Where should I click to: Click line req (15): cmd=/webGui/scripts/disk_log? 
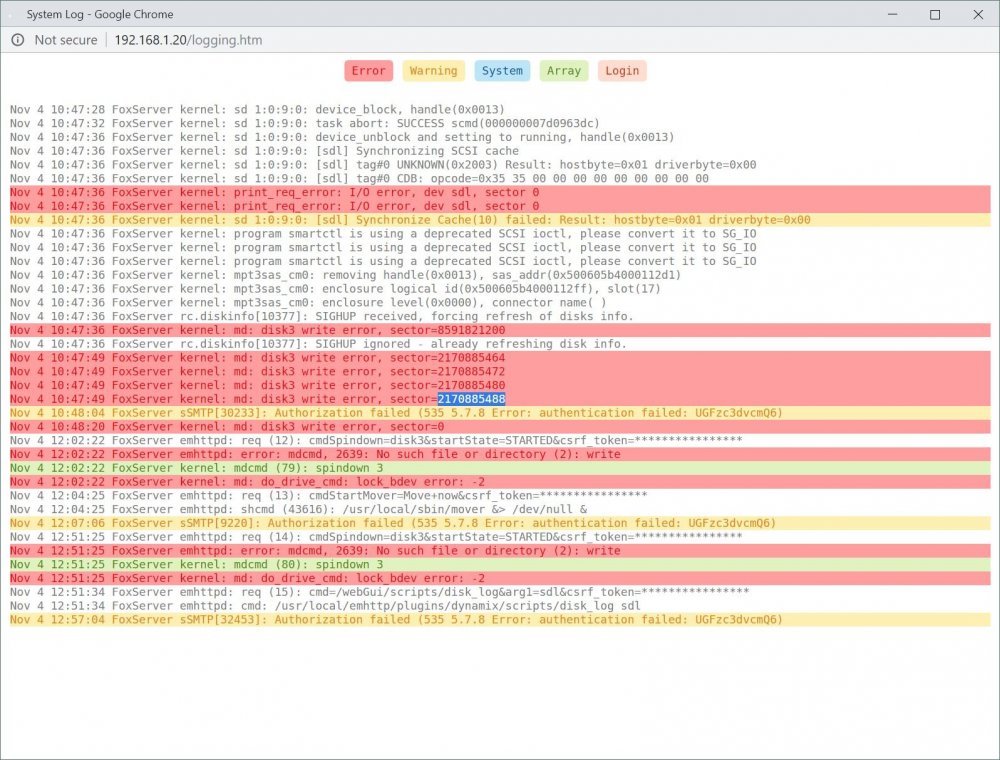click(x=379, y=592)
